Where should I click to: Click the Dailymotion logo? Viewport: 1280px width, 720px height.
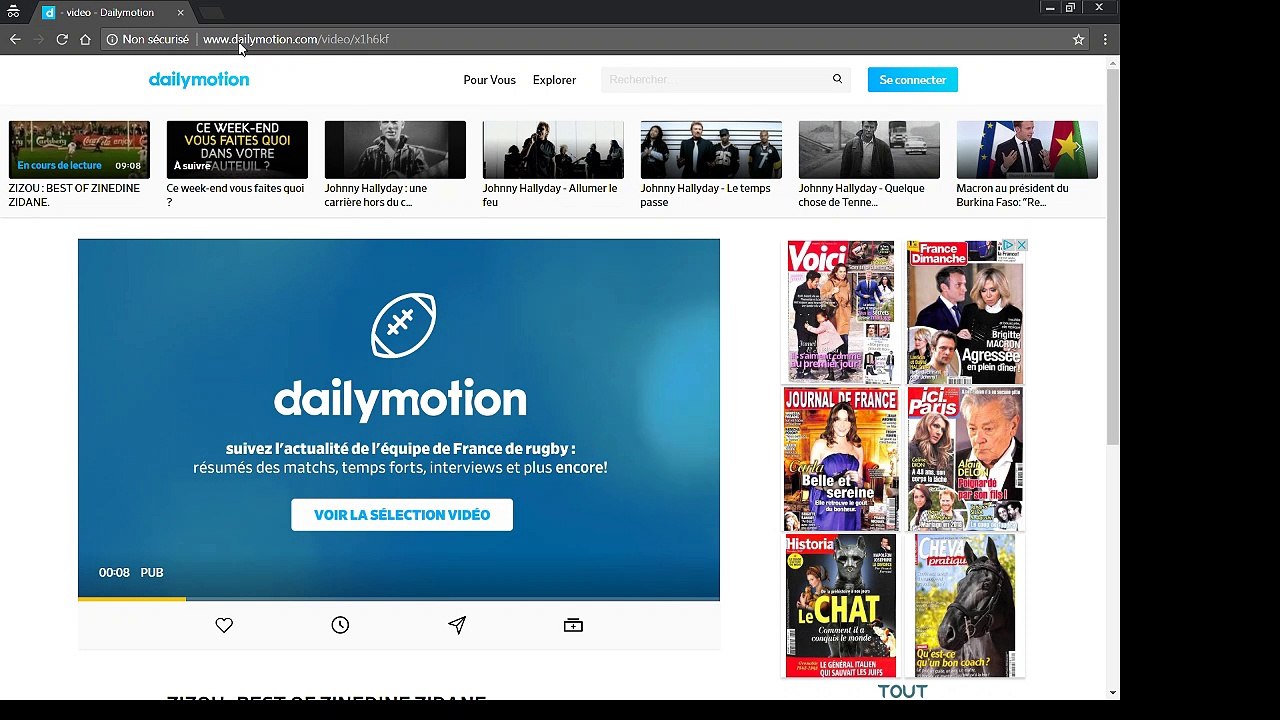click(x=199, y=79)
